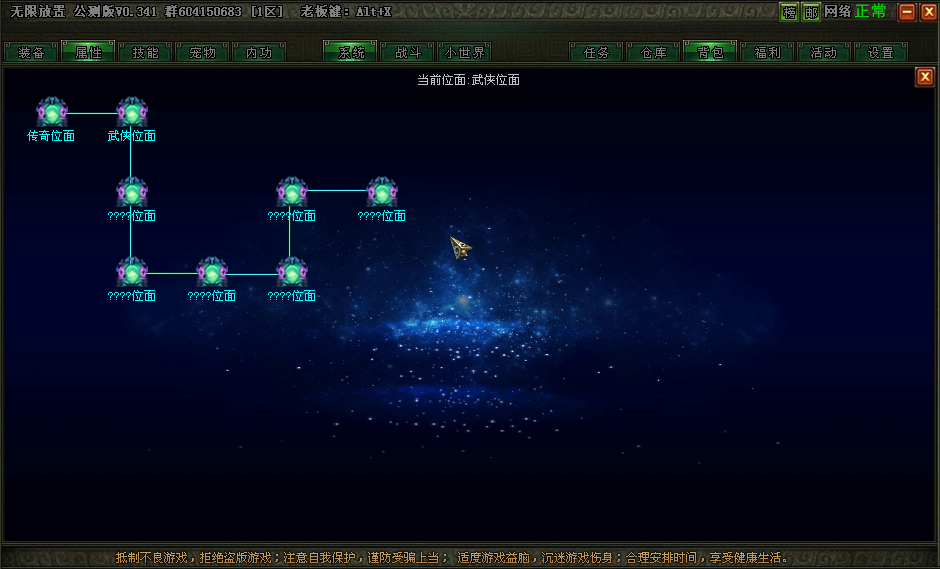Click the title text 无限放置 公测版V0.341
This screenshot has height=569, width=940.
click(x=83, y=11)
